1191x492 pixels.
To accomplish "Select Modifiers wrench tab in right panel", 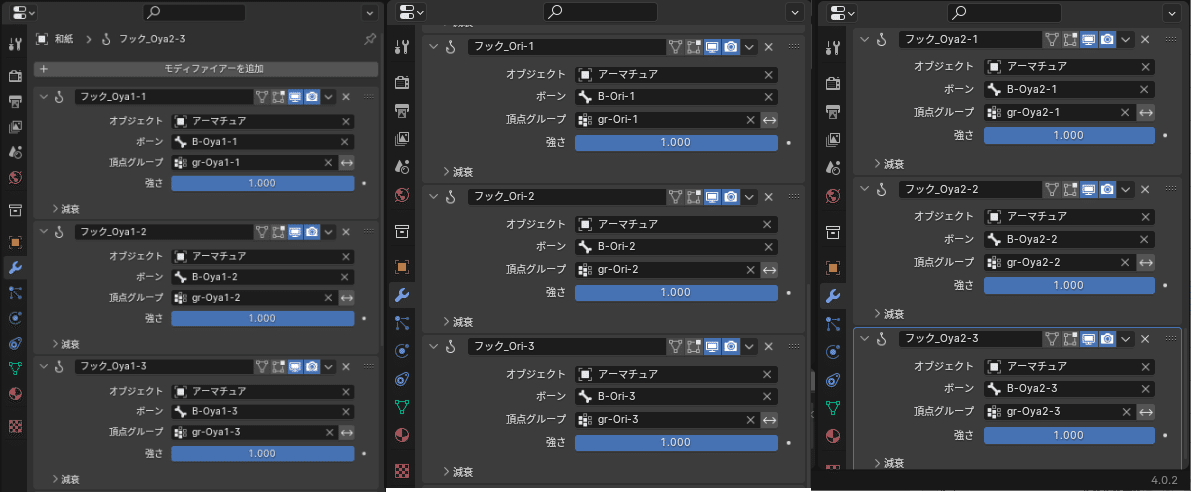I will (833, 295).
